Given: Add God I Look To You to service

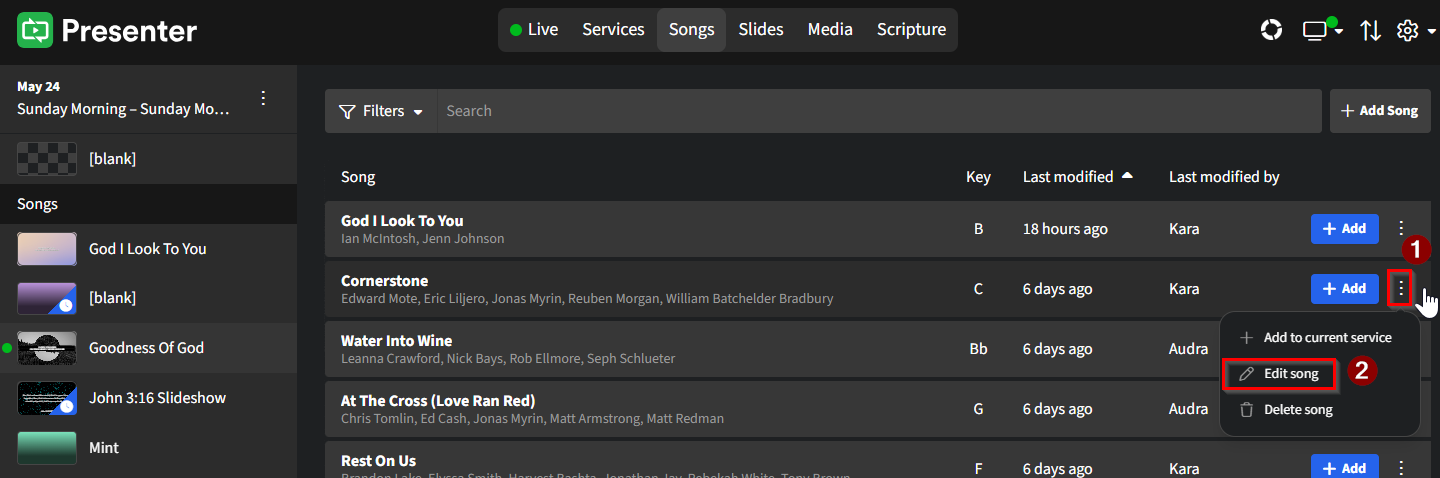Looking at the screenshot, I should pyautogui.click(x=1344, y=229).
